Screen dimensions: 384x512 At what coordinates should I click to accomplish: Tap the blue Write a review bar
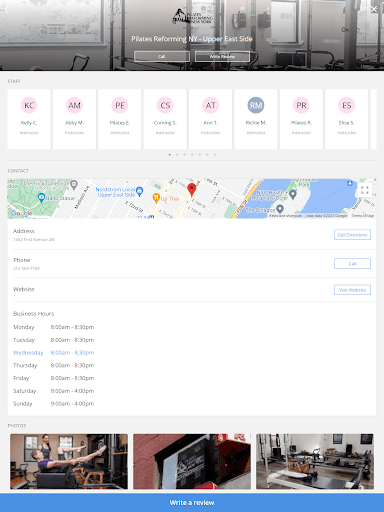pyautogui.click(x=192, y=503)
